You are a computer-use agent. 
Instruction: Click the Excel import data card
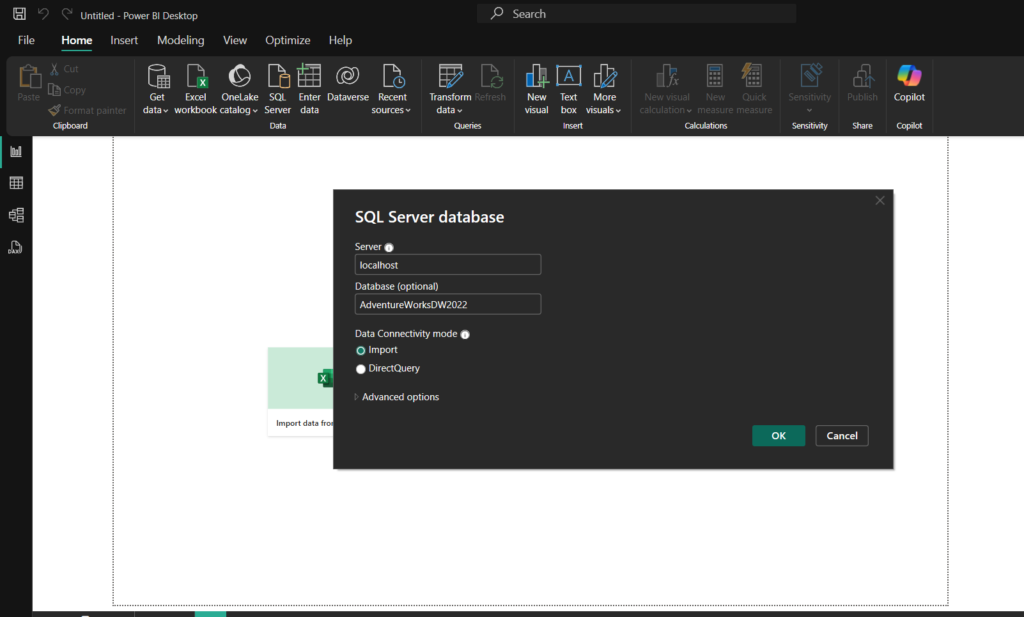(300, 391)
